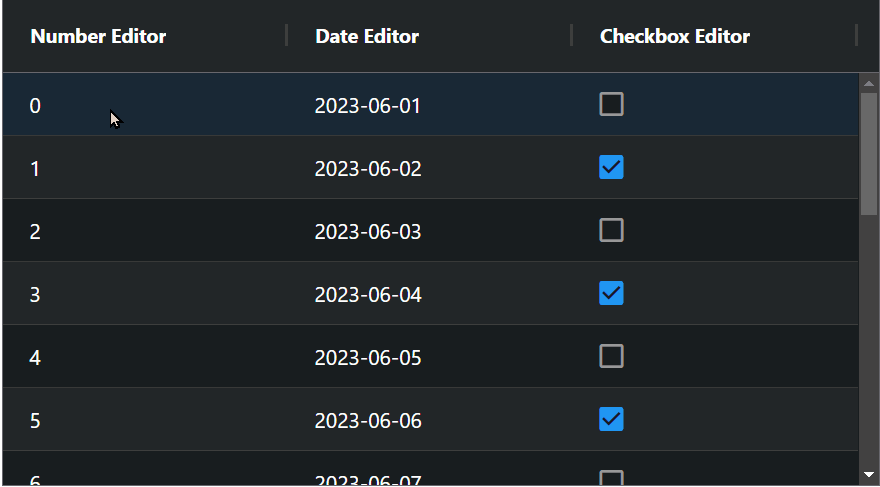880x487 pixels.
Task: Uncheck the checkbox for 2023-06-04
Action: pos(611,293)
